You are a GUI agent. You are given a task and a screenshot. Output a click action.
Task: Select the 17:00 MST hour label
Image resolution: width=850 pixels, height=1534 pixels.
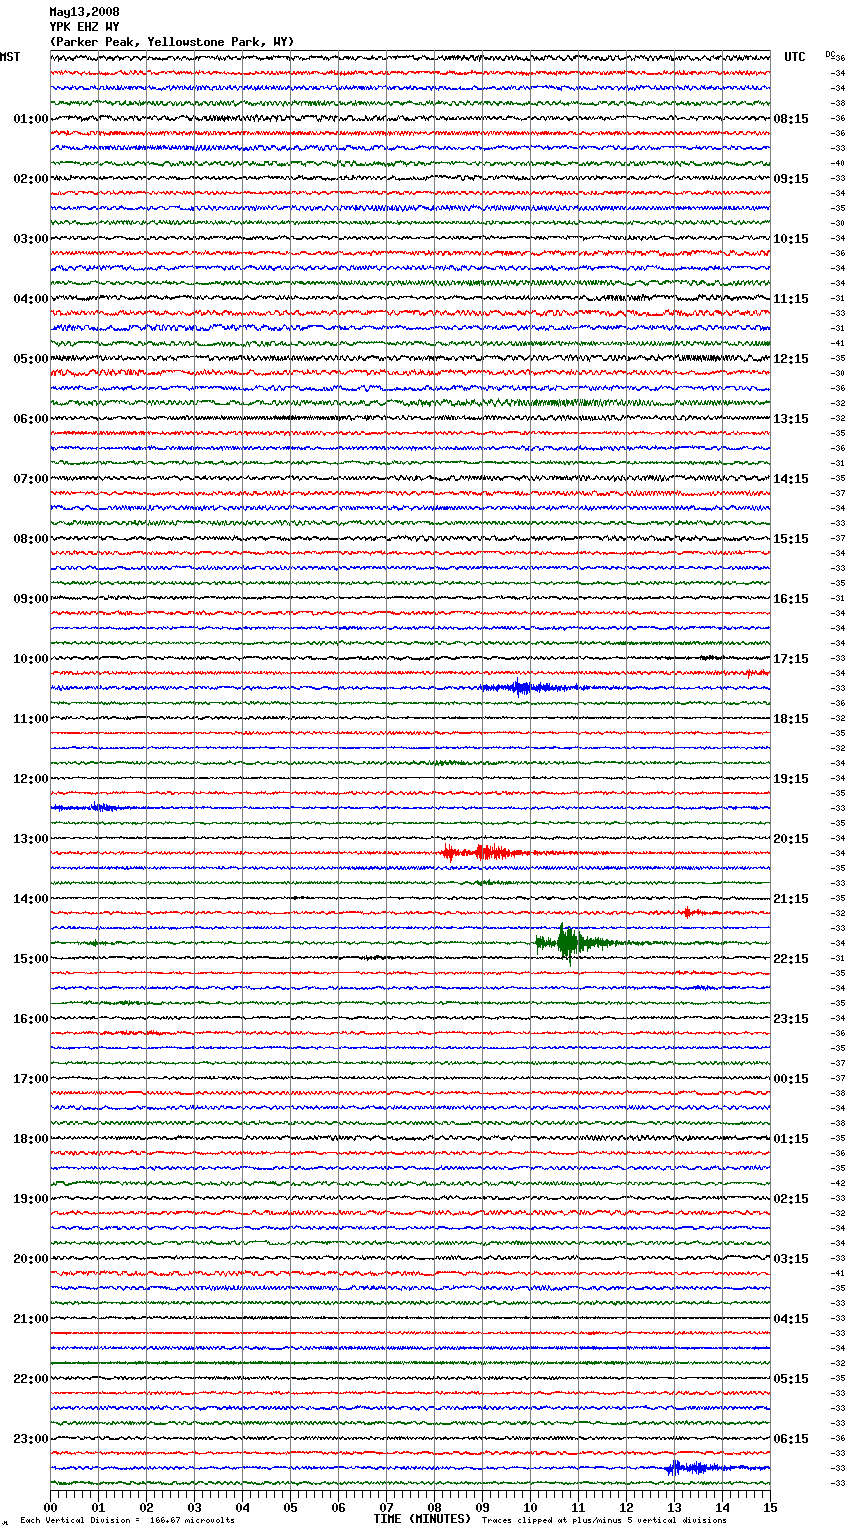[31, 1079]
